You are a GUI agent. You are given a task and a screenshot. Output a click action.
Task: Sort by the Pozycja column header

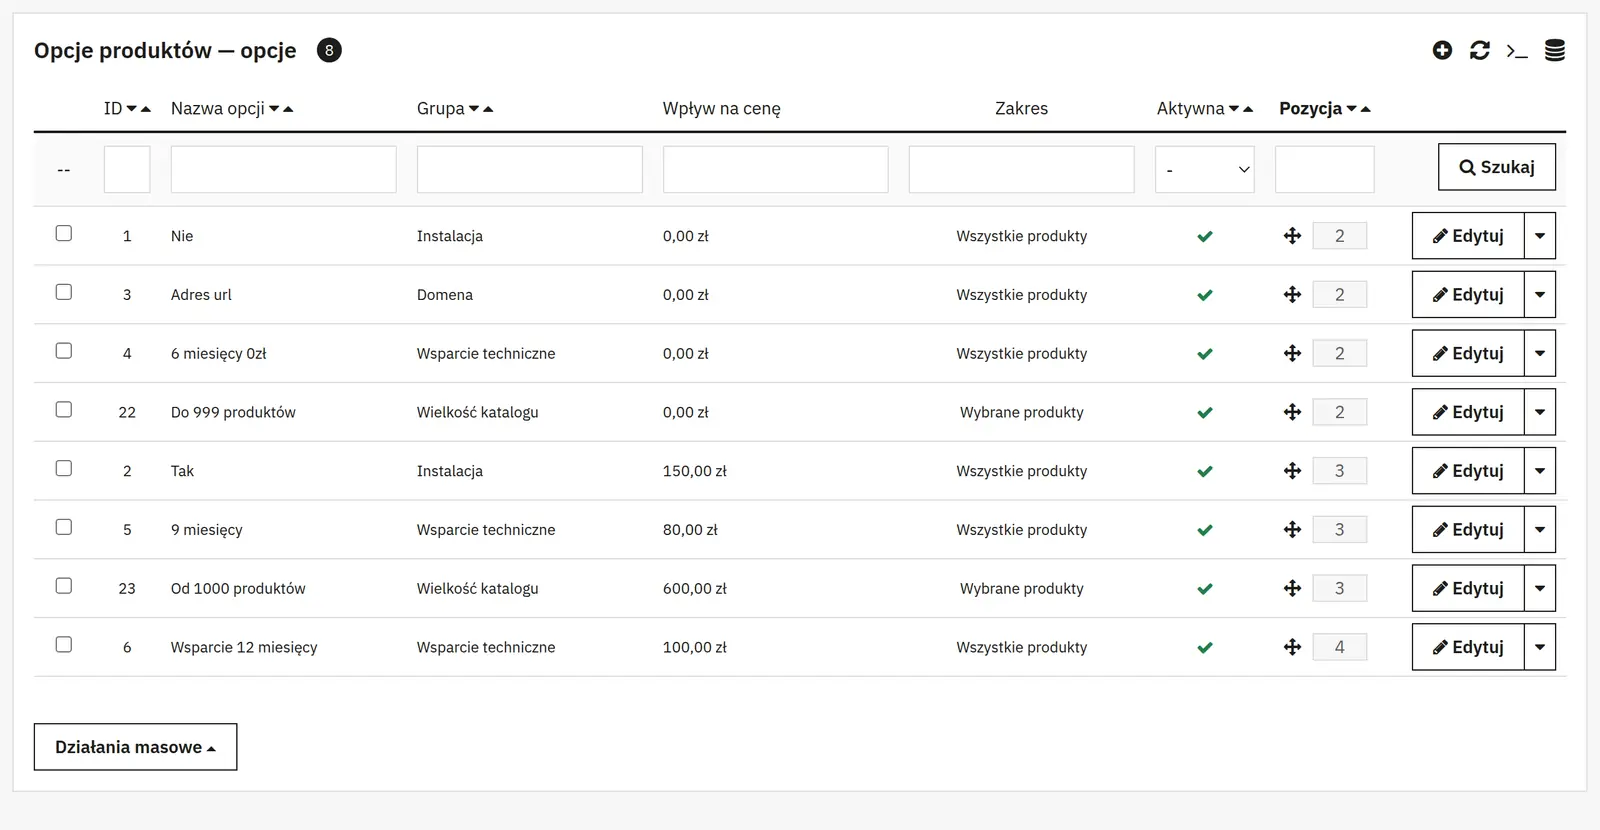pyautogui.click(x=1311, y=108)
